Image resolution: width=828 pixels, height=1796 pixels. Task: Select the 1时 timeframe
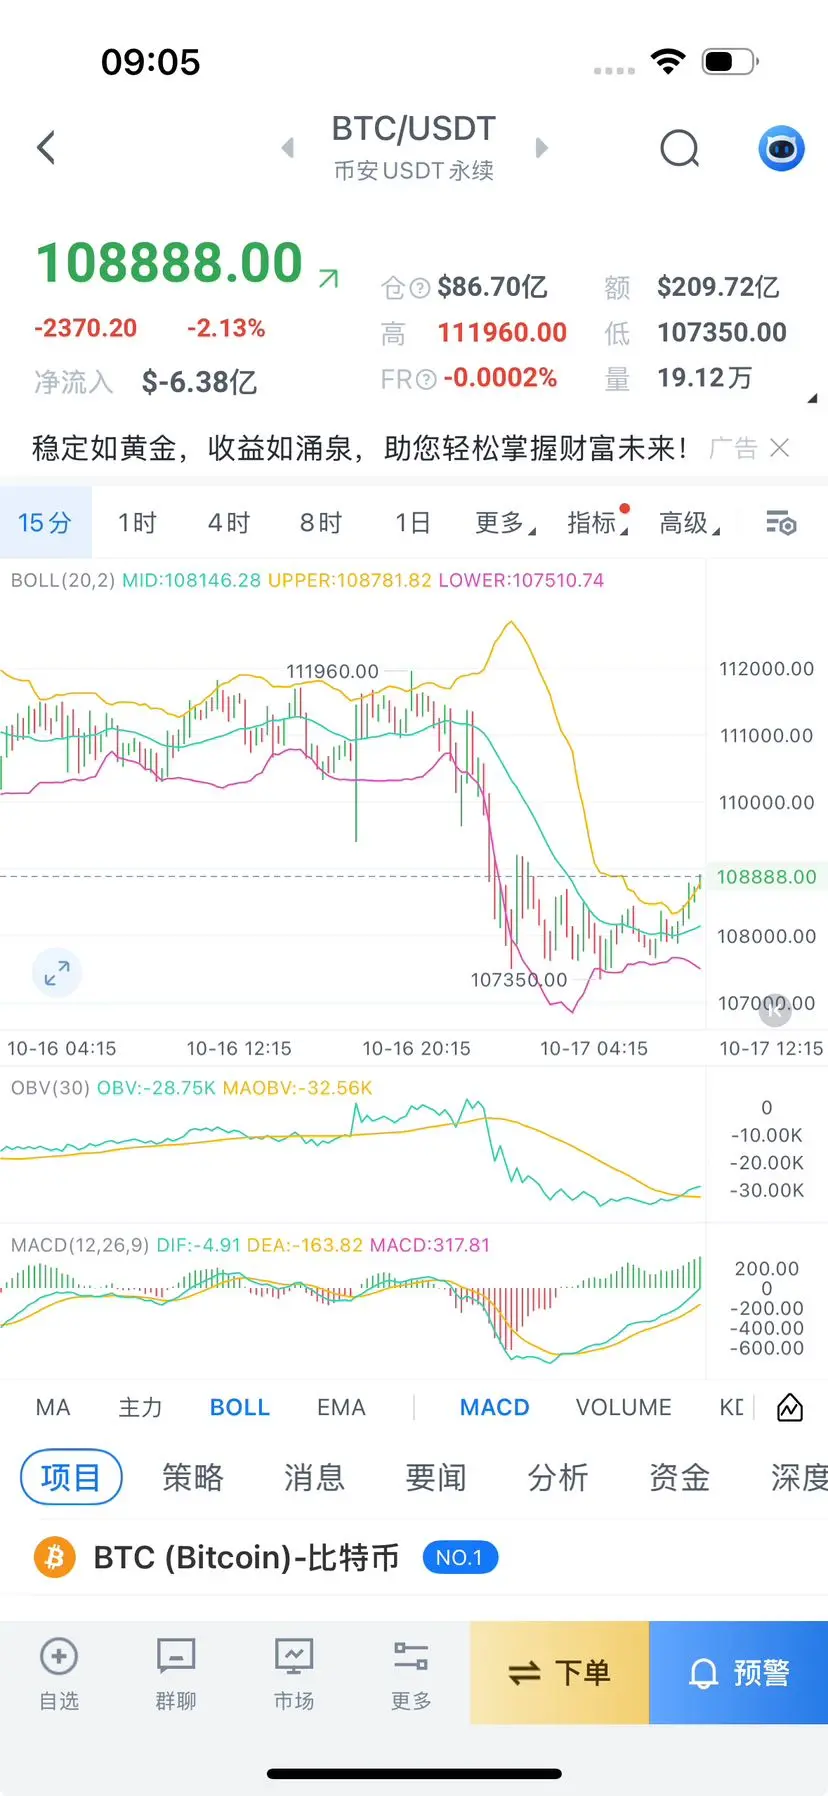(137, 522)
